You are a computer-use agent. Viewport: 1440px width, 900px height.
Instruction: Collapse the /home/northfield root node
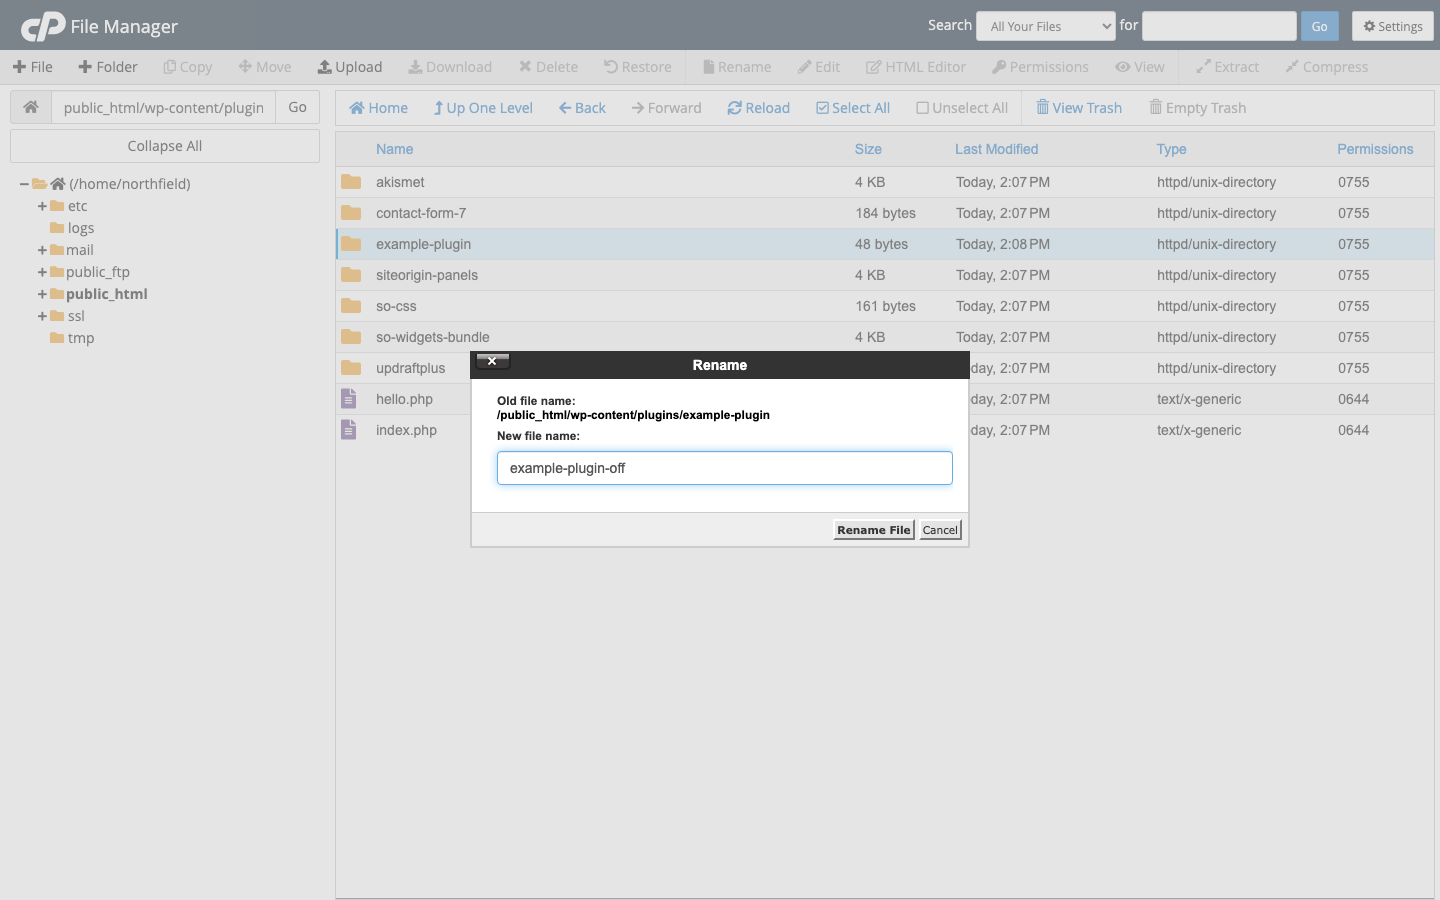pyautogui.click(x=24, y=184)
